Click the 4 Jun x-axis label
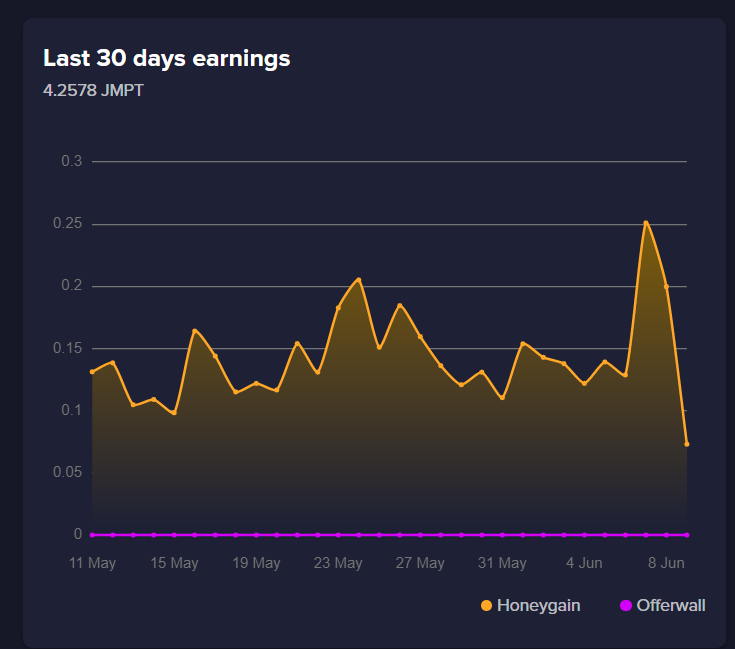The height and width of the screenshot is (649, 735). (584, 563)
